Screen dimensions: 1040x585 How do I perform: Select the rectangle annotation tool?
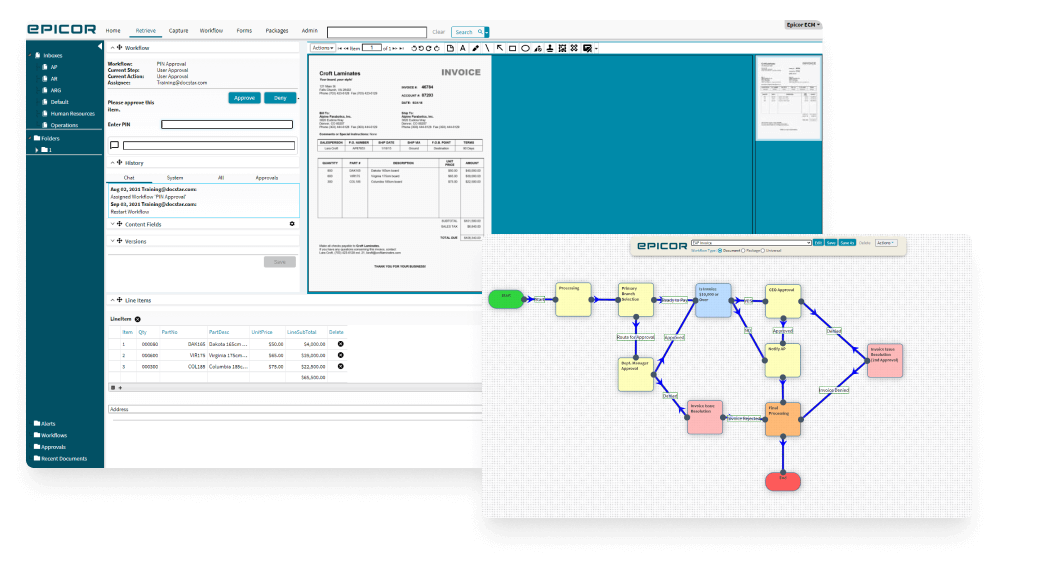pos(512,47)
